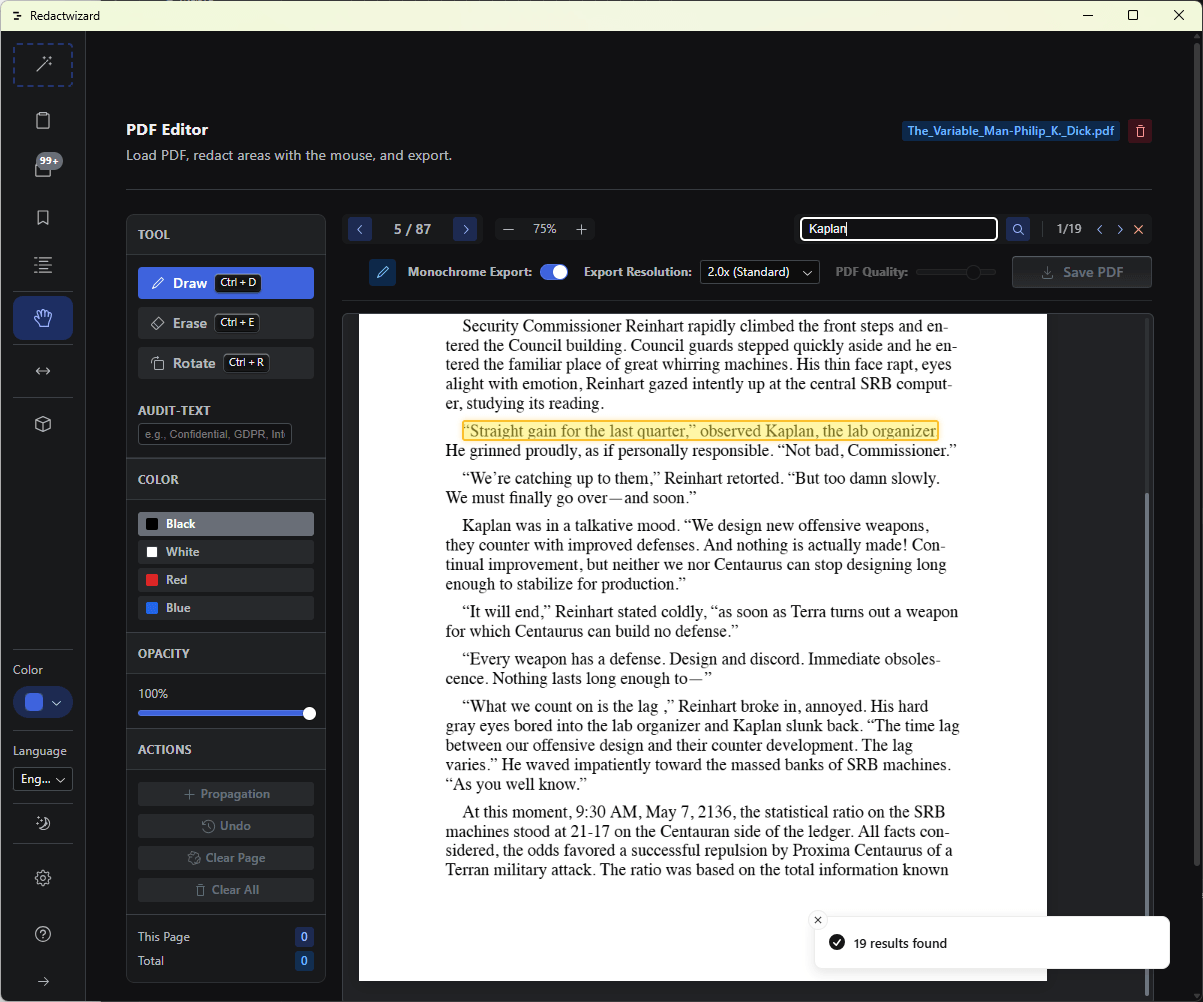This screenshot has height=1002, width=1203.
Task: Open the sidebar Color dropdown
Action: point(43,702)
